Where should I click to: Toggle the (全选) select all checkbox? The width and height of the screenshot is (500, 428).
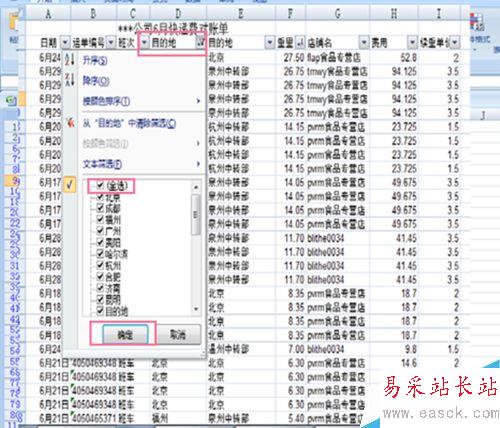click(100, 185)
